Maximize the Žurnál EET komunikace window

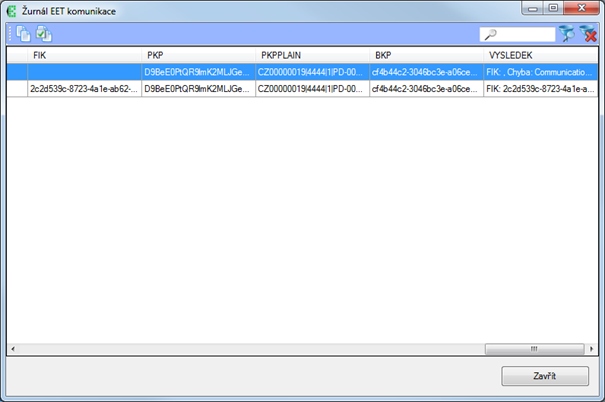tap(551, 9)
